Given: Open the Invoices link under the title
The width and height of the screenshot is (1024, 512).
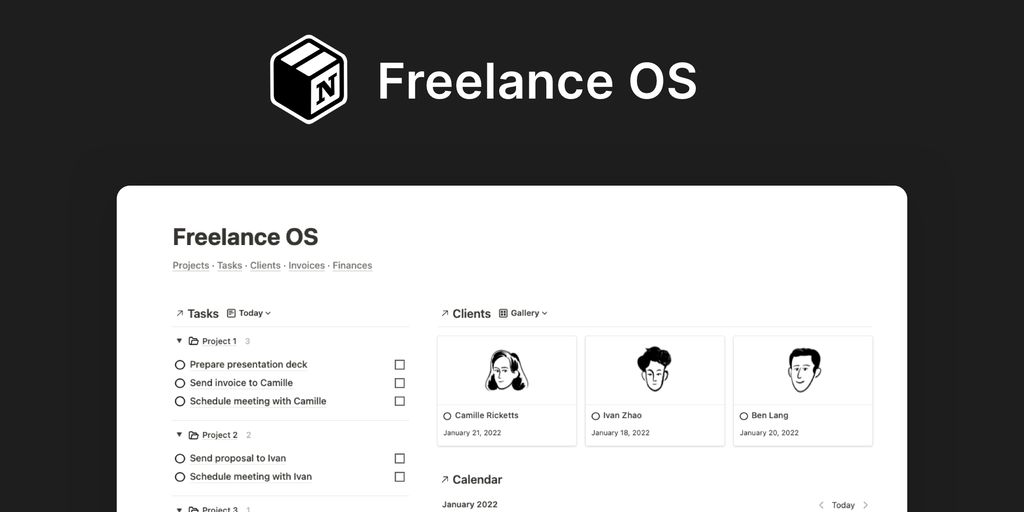Looking at the screenshot, I should [307, 266].
